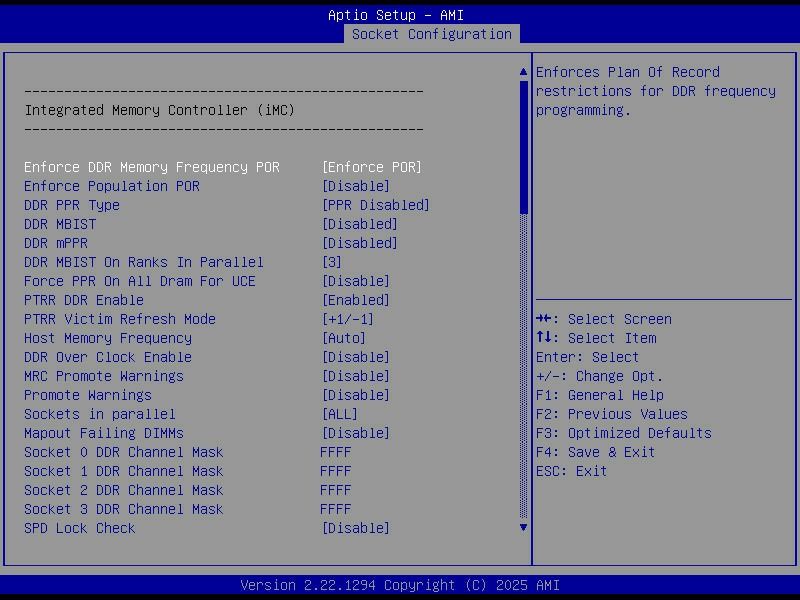Select Socket 0 DDR Channel Mask
This screenshot has width=800, height=600.
point(124,452)
